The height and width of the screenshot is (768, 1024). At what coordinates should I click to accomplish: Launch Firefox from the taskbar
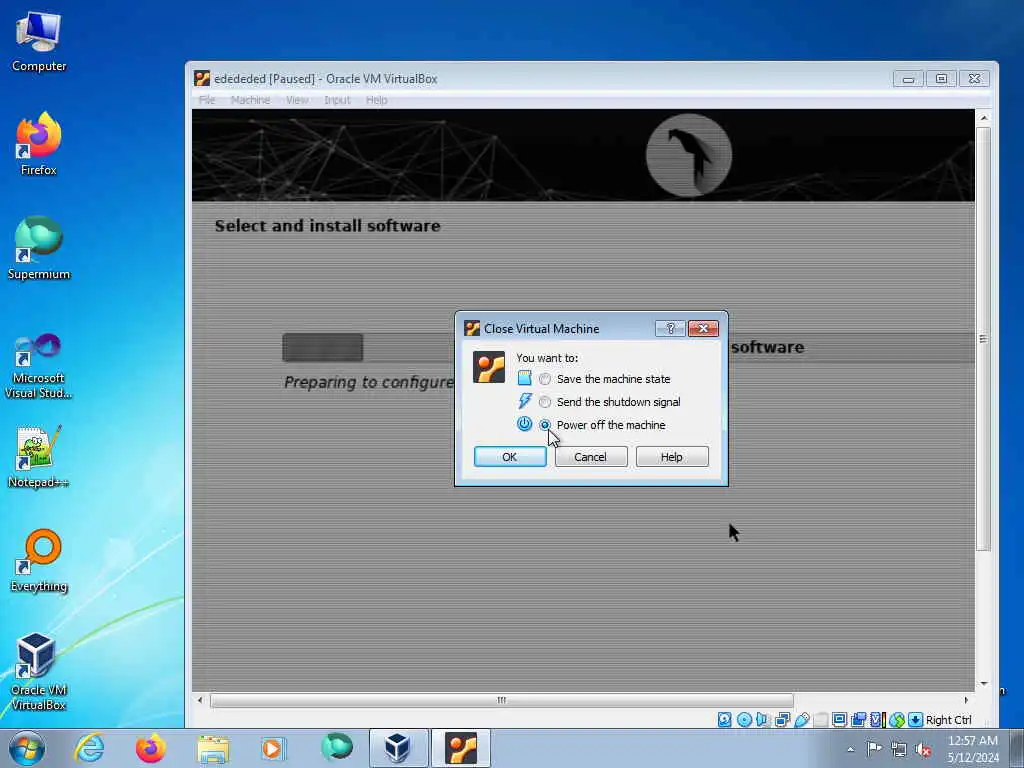pyautogui.click(x=150, y=748)
